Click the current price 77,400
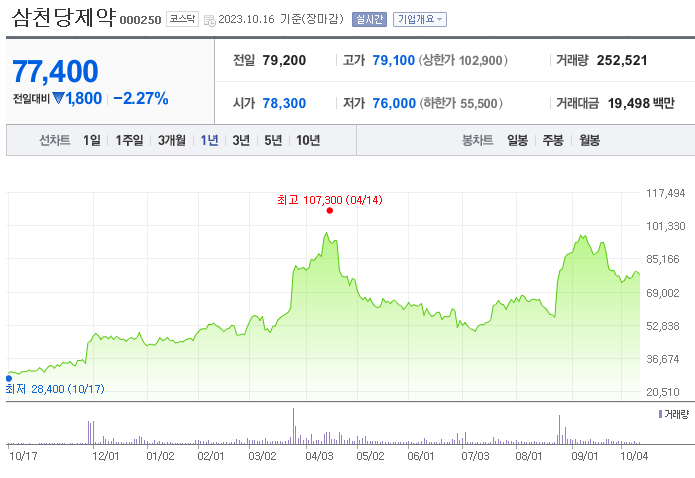 55,71
